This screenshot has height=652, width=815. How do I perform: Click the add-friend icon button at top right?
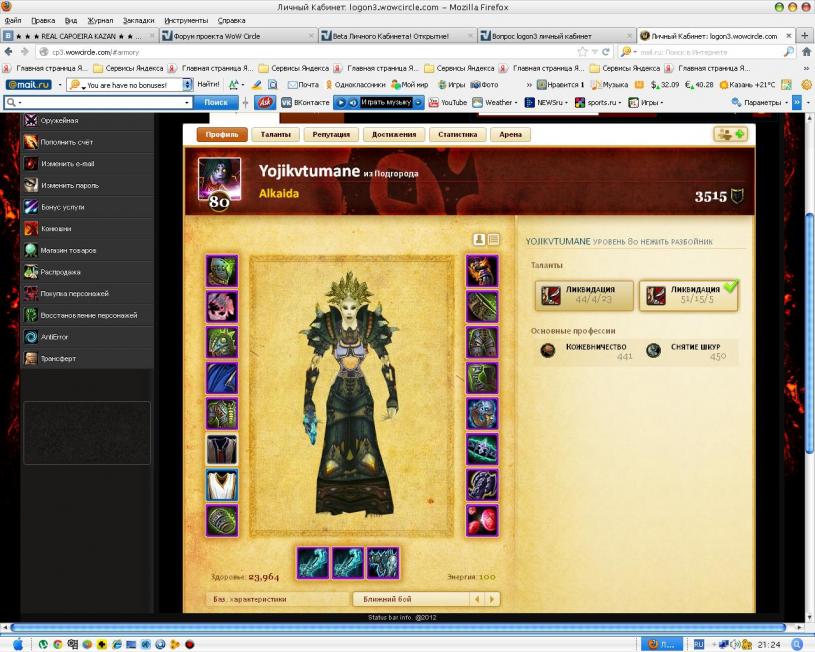pos(730,134)
